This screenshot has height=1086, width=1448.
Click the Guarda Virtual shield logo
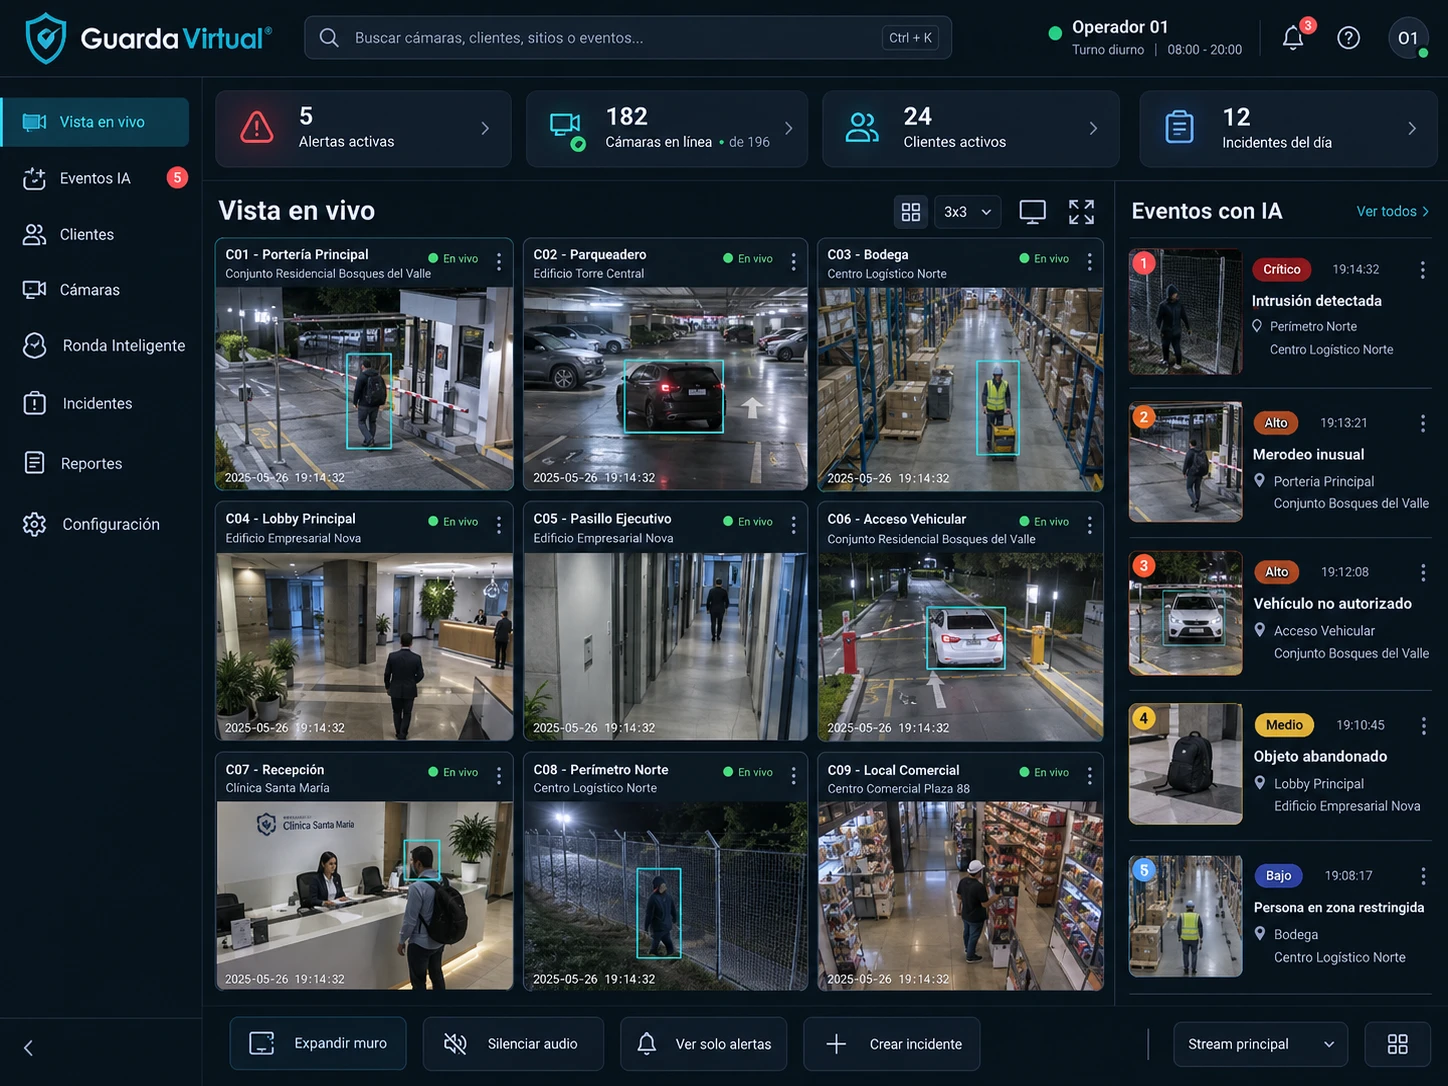coord(45,38)
